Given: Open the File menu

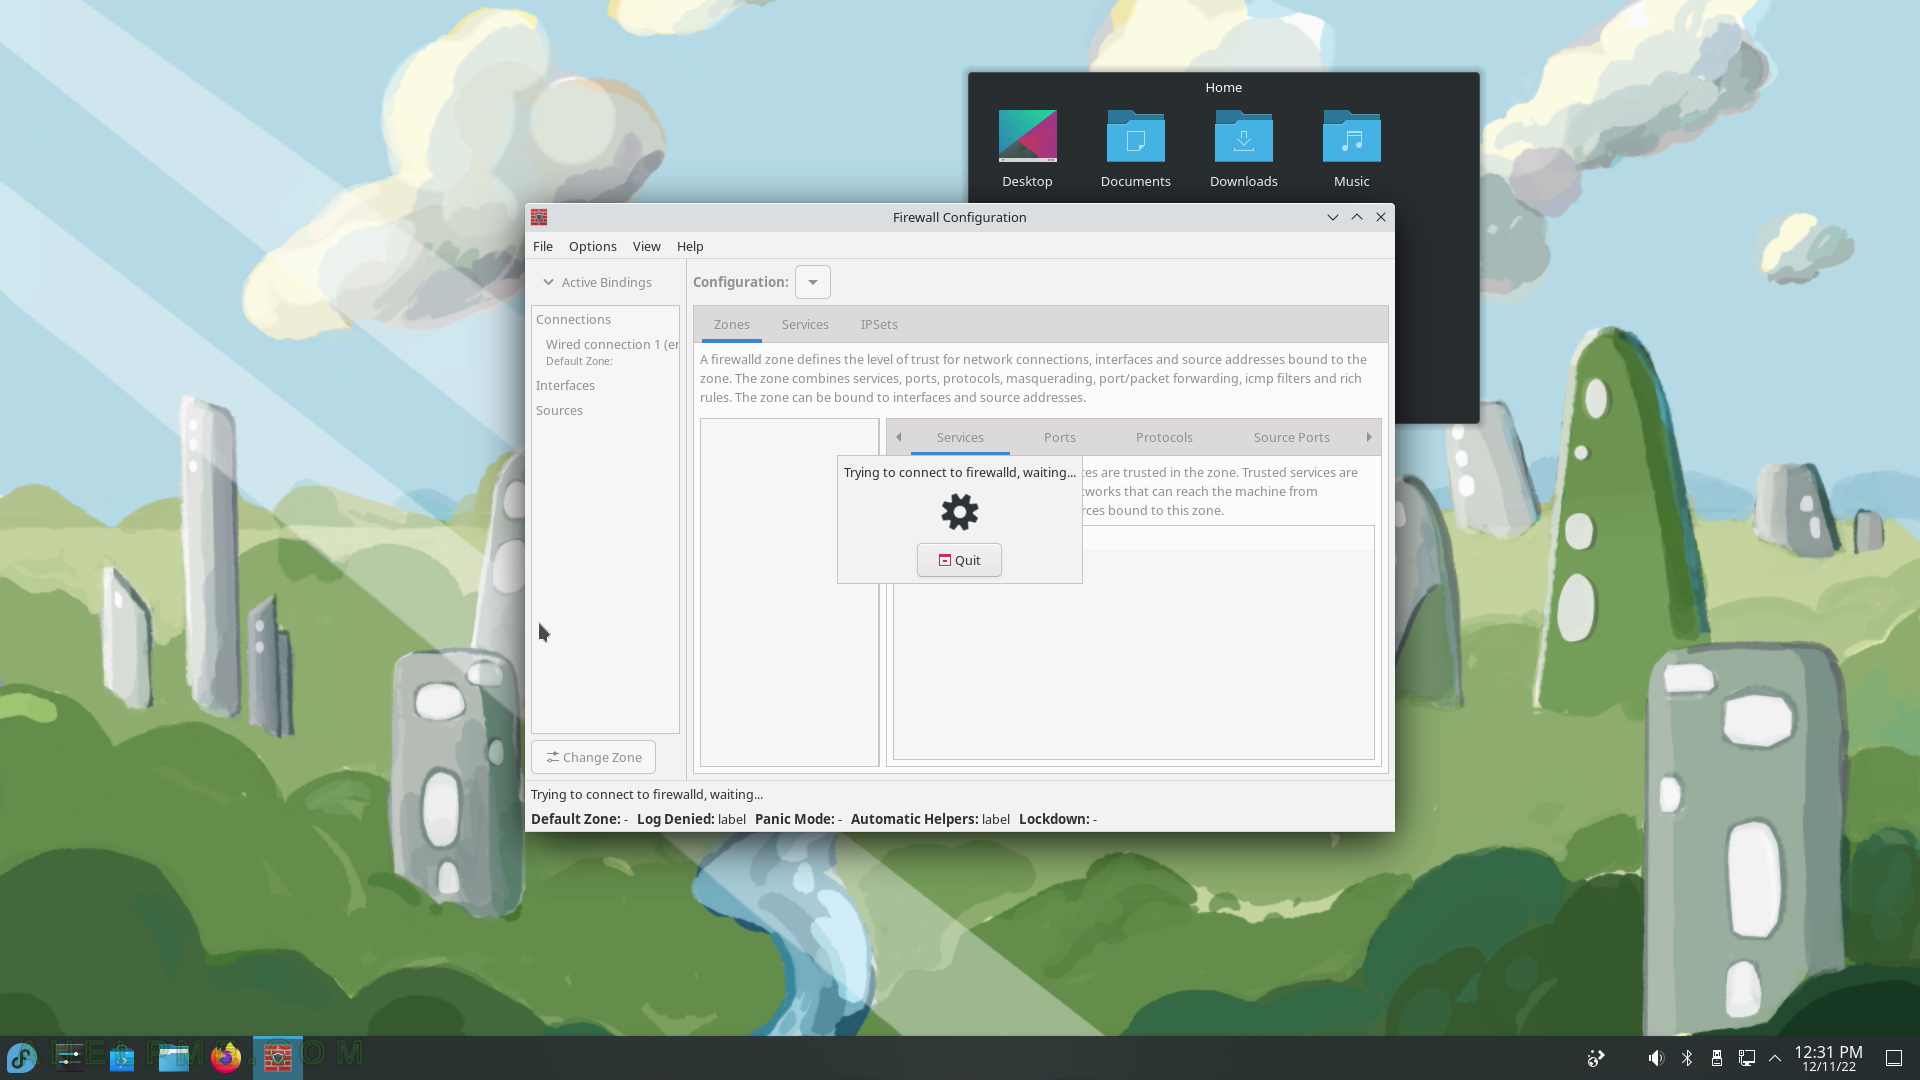Looking at the screenshot, I should [543, 246].
